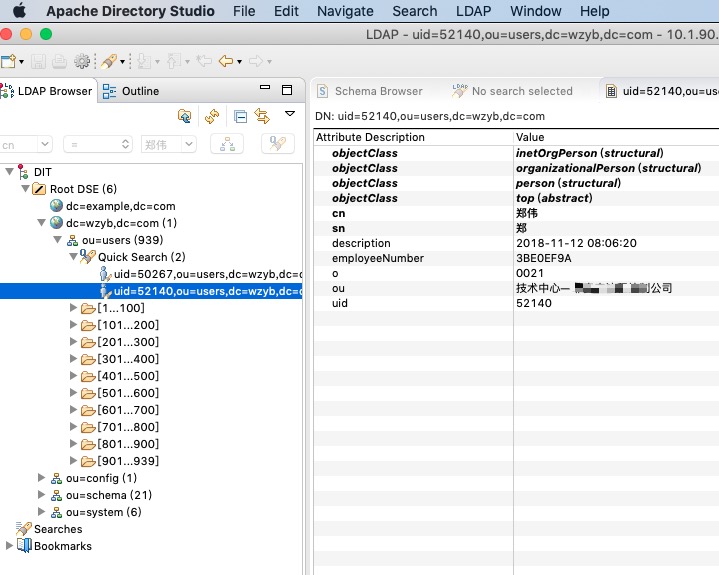Expand the [501...600] folder
This screenshot has height=575, width=719.
click(x=73, y=393)
